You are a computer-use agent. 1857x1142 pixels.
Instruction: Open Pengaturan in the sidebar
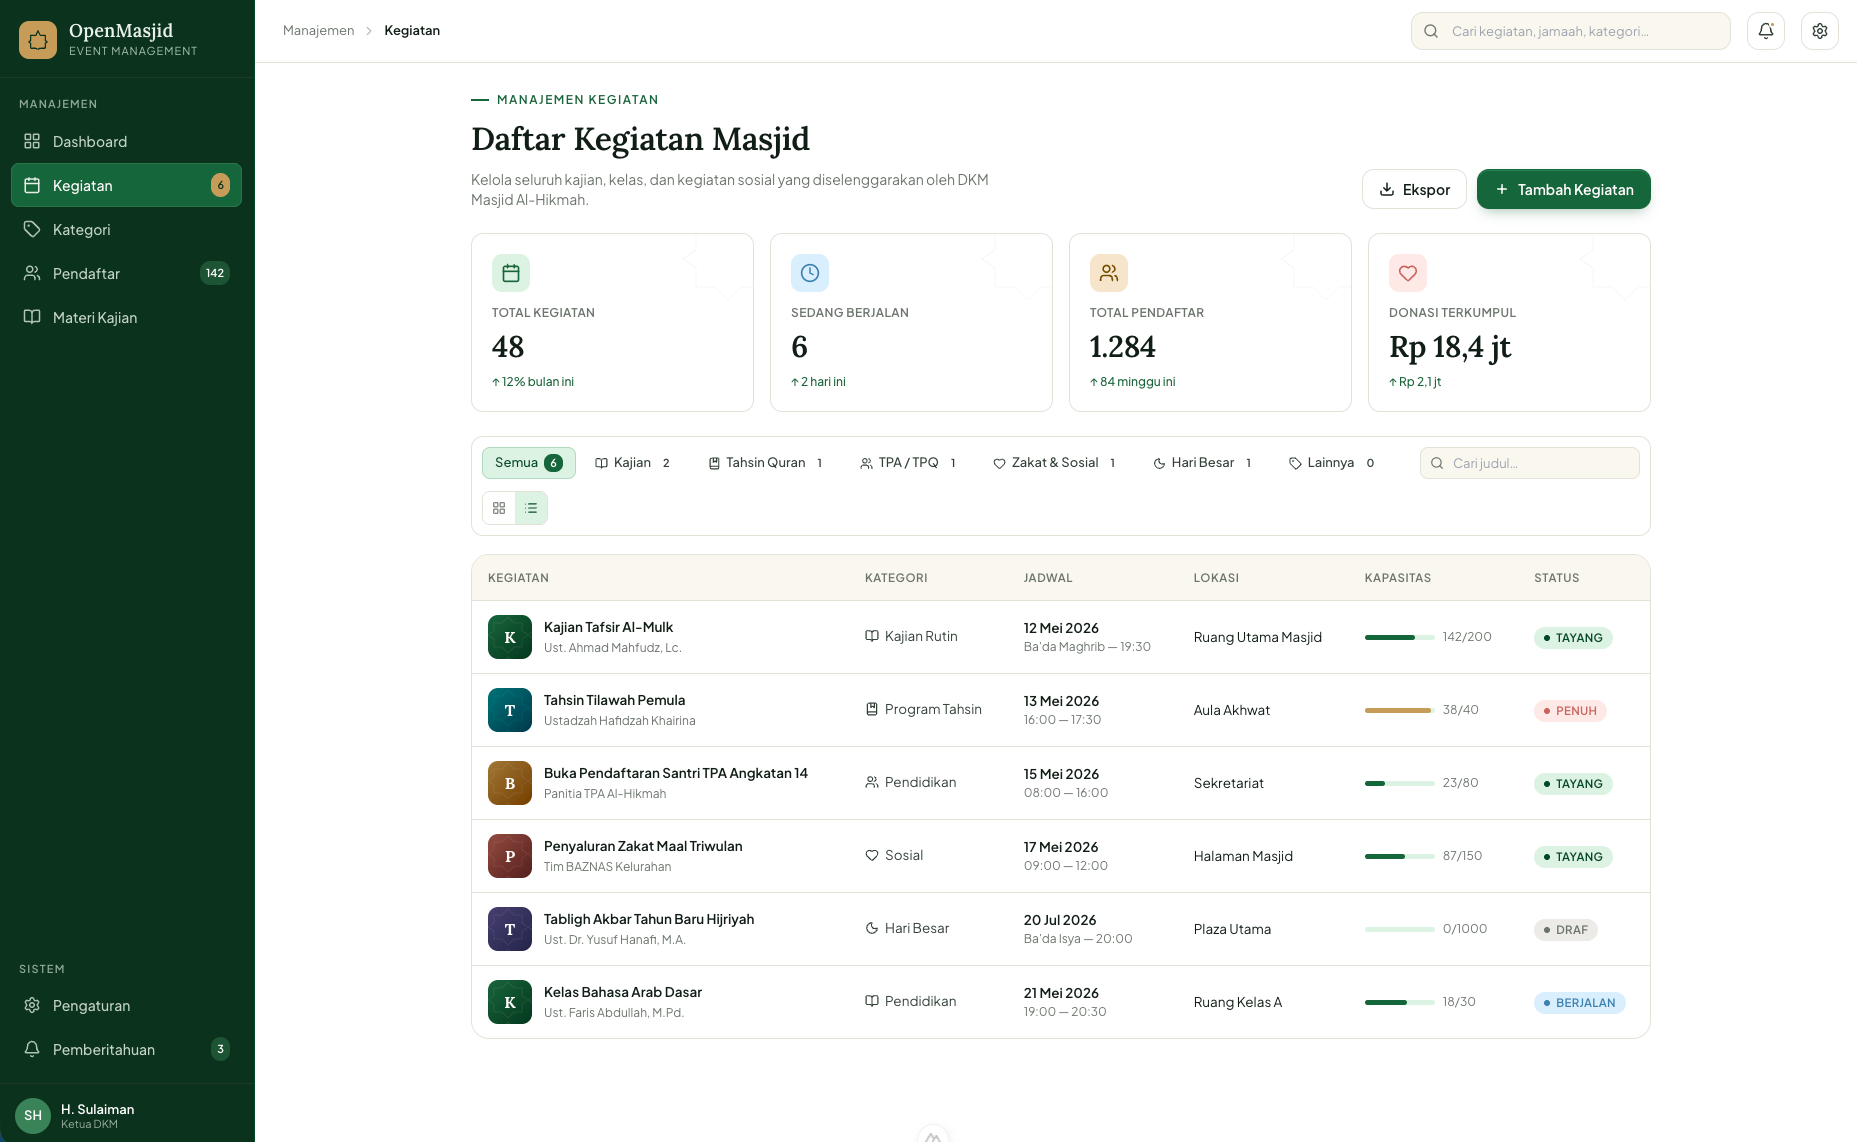[126, 1006]
